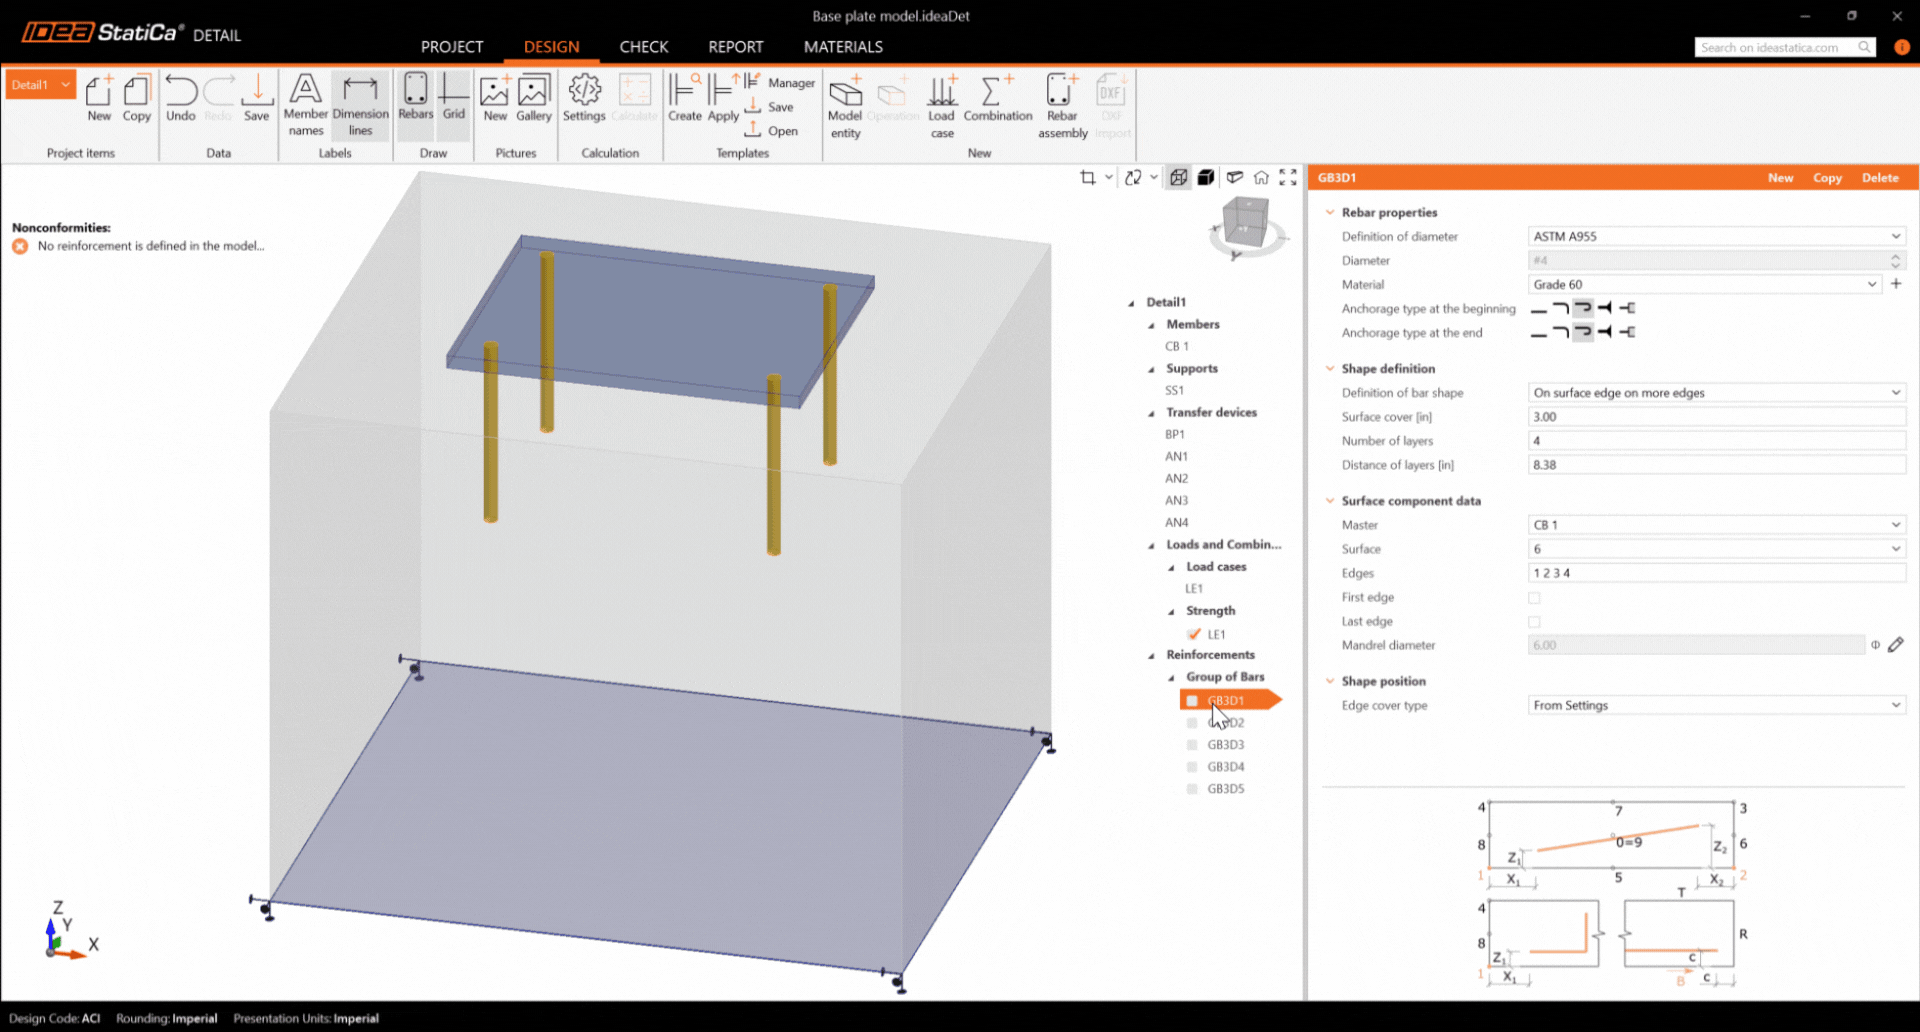The width and height of the screenshot is (1920, 1032).
Task: Click the Surface cover input field
Action: click(x=1716, y=417)
